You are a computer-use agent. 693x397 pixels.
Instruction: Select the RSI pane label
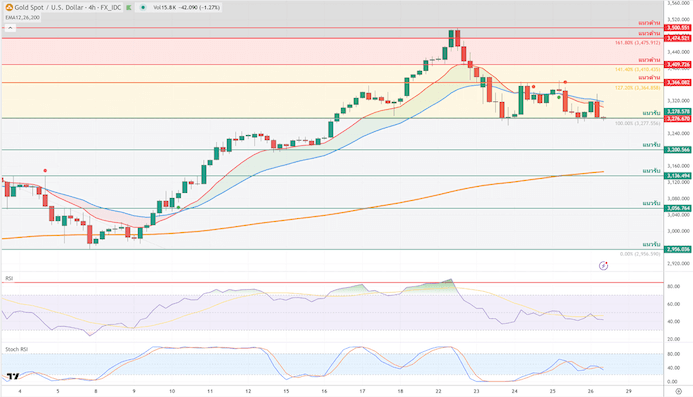point(9,279)
